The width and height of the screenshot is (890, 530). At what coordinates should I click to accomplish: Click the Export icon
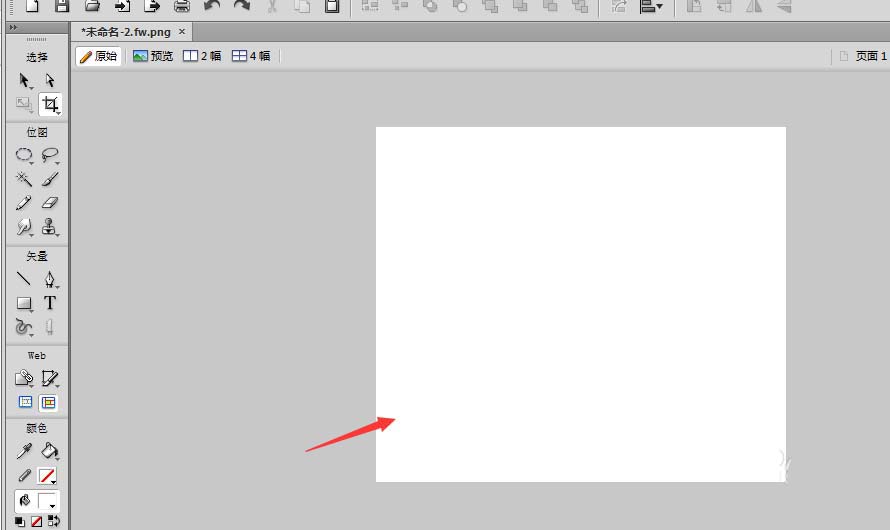[x=152, y=6]
